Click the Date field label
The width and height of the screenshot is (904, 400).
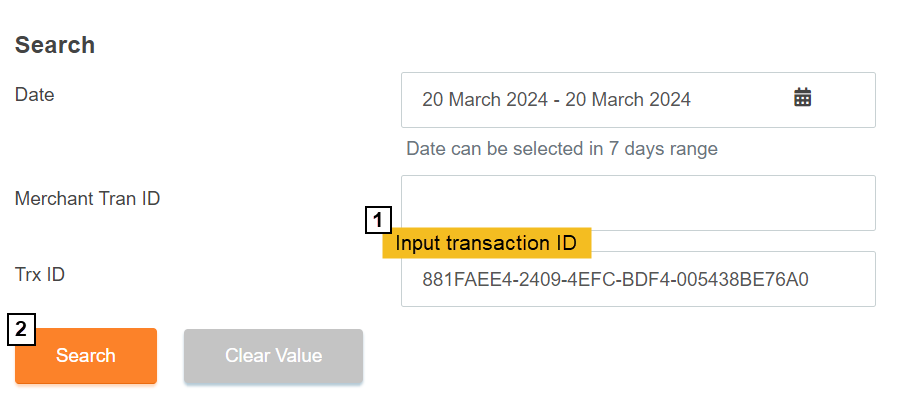click(35, 95)
